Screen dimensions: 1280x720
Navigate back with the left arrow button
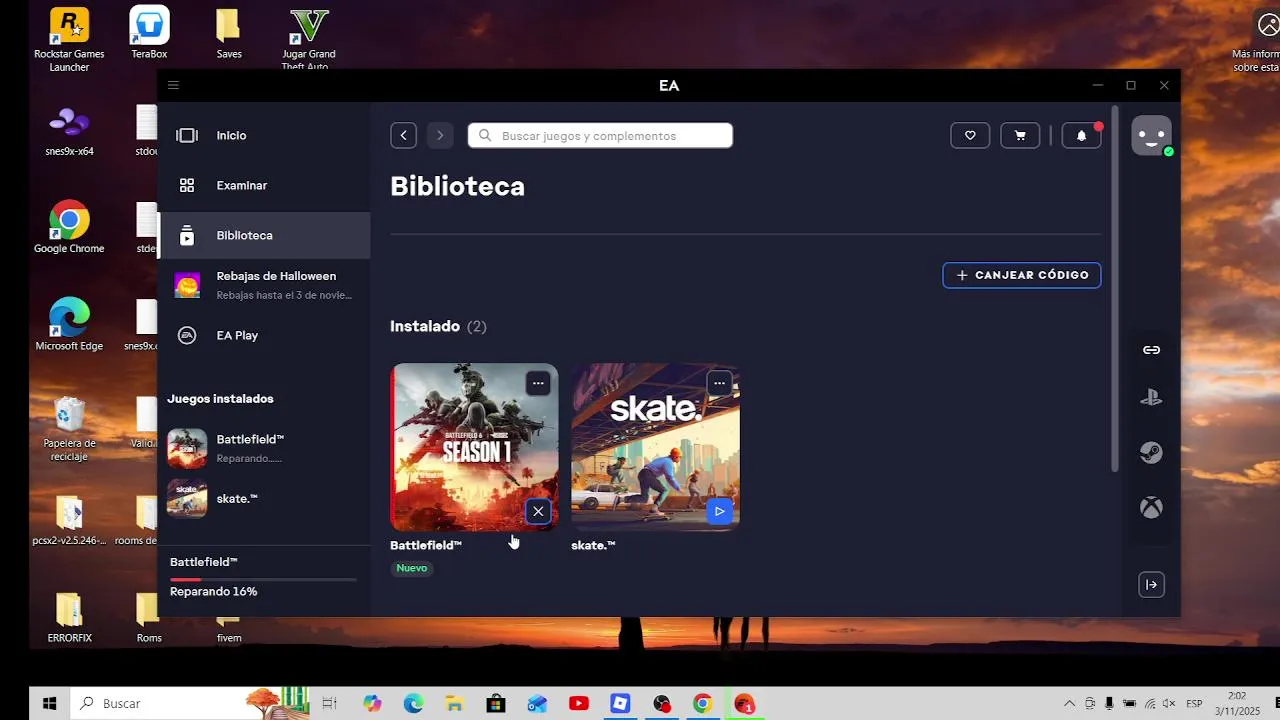403,135
